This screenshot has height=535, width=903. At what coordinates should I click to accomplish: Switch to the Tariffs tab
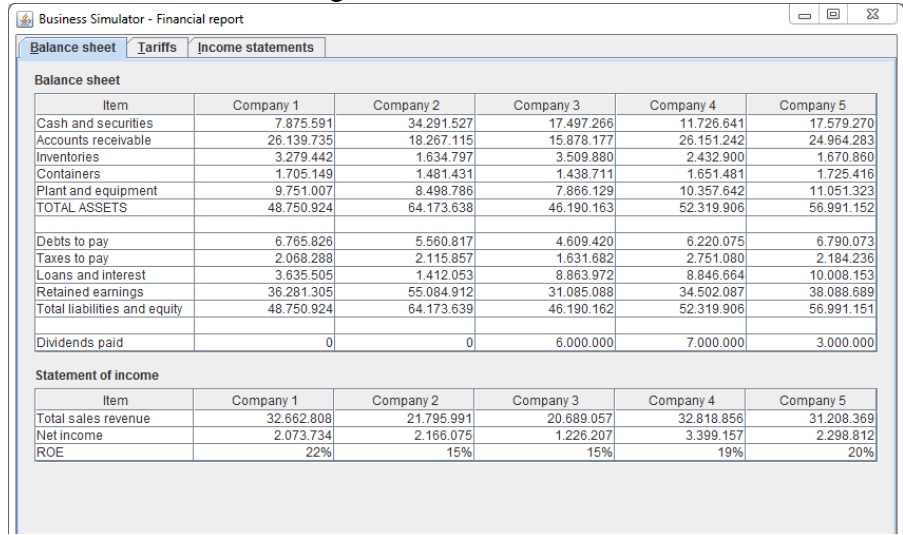[x=158, y=48]
